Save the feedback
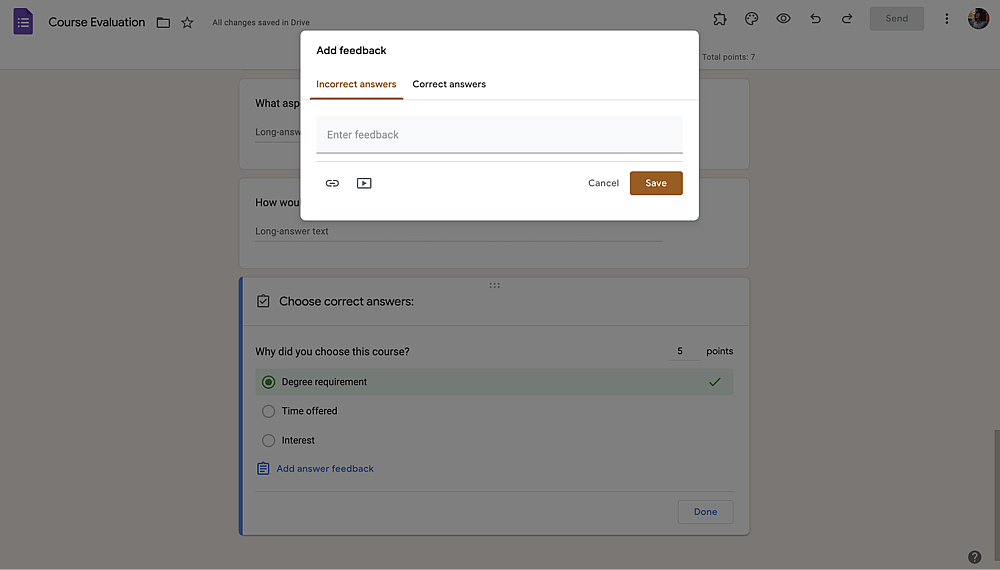Viewport: 1000px width, 570px height. (x=656, y=183)
